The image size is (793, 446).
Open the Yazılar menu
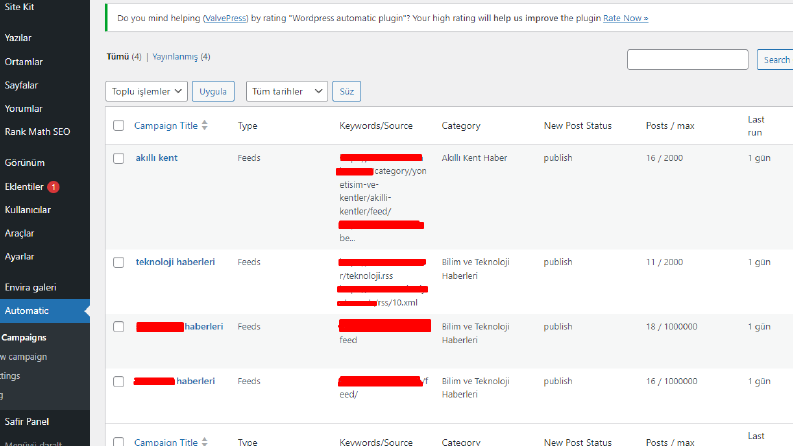coord(18,38)
